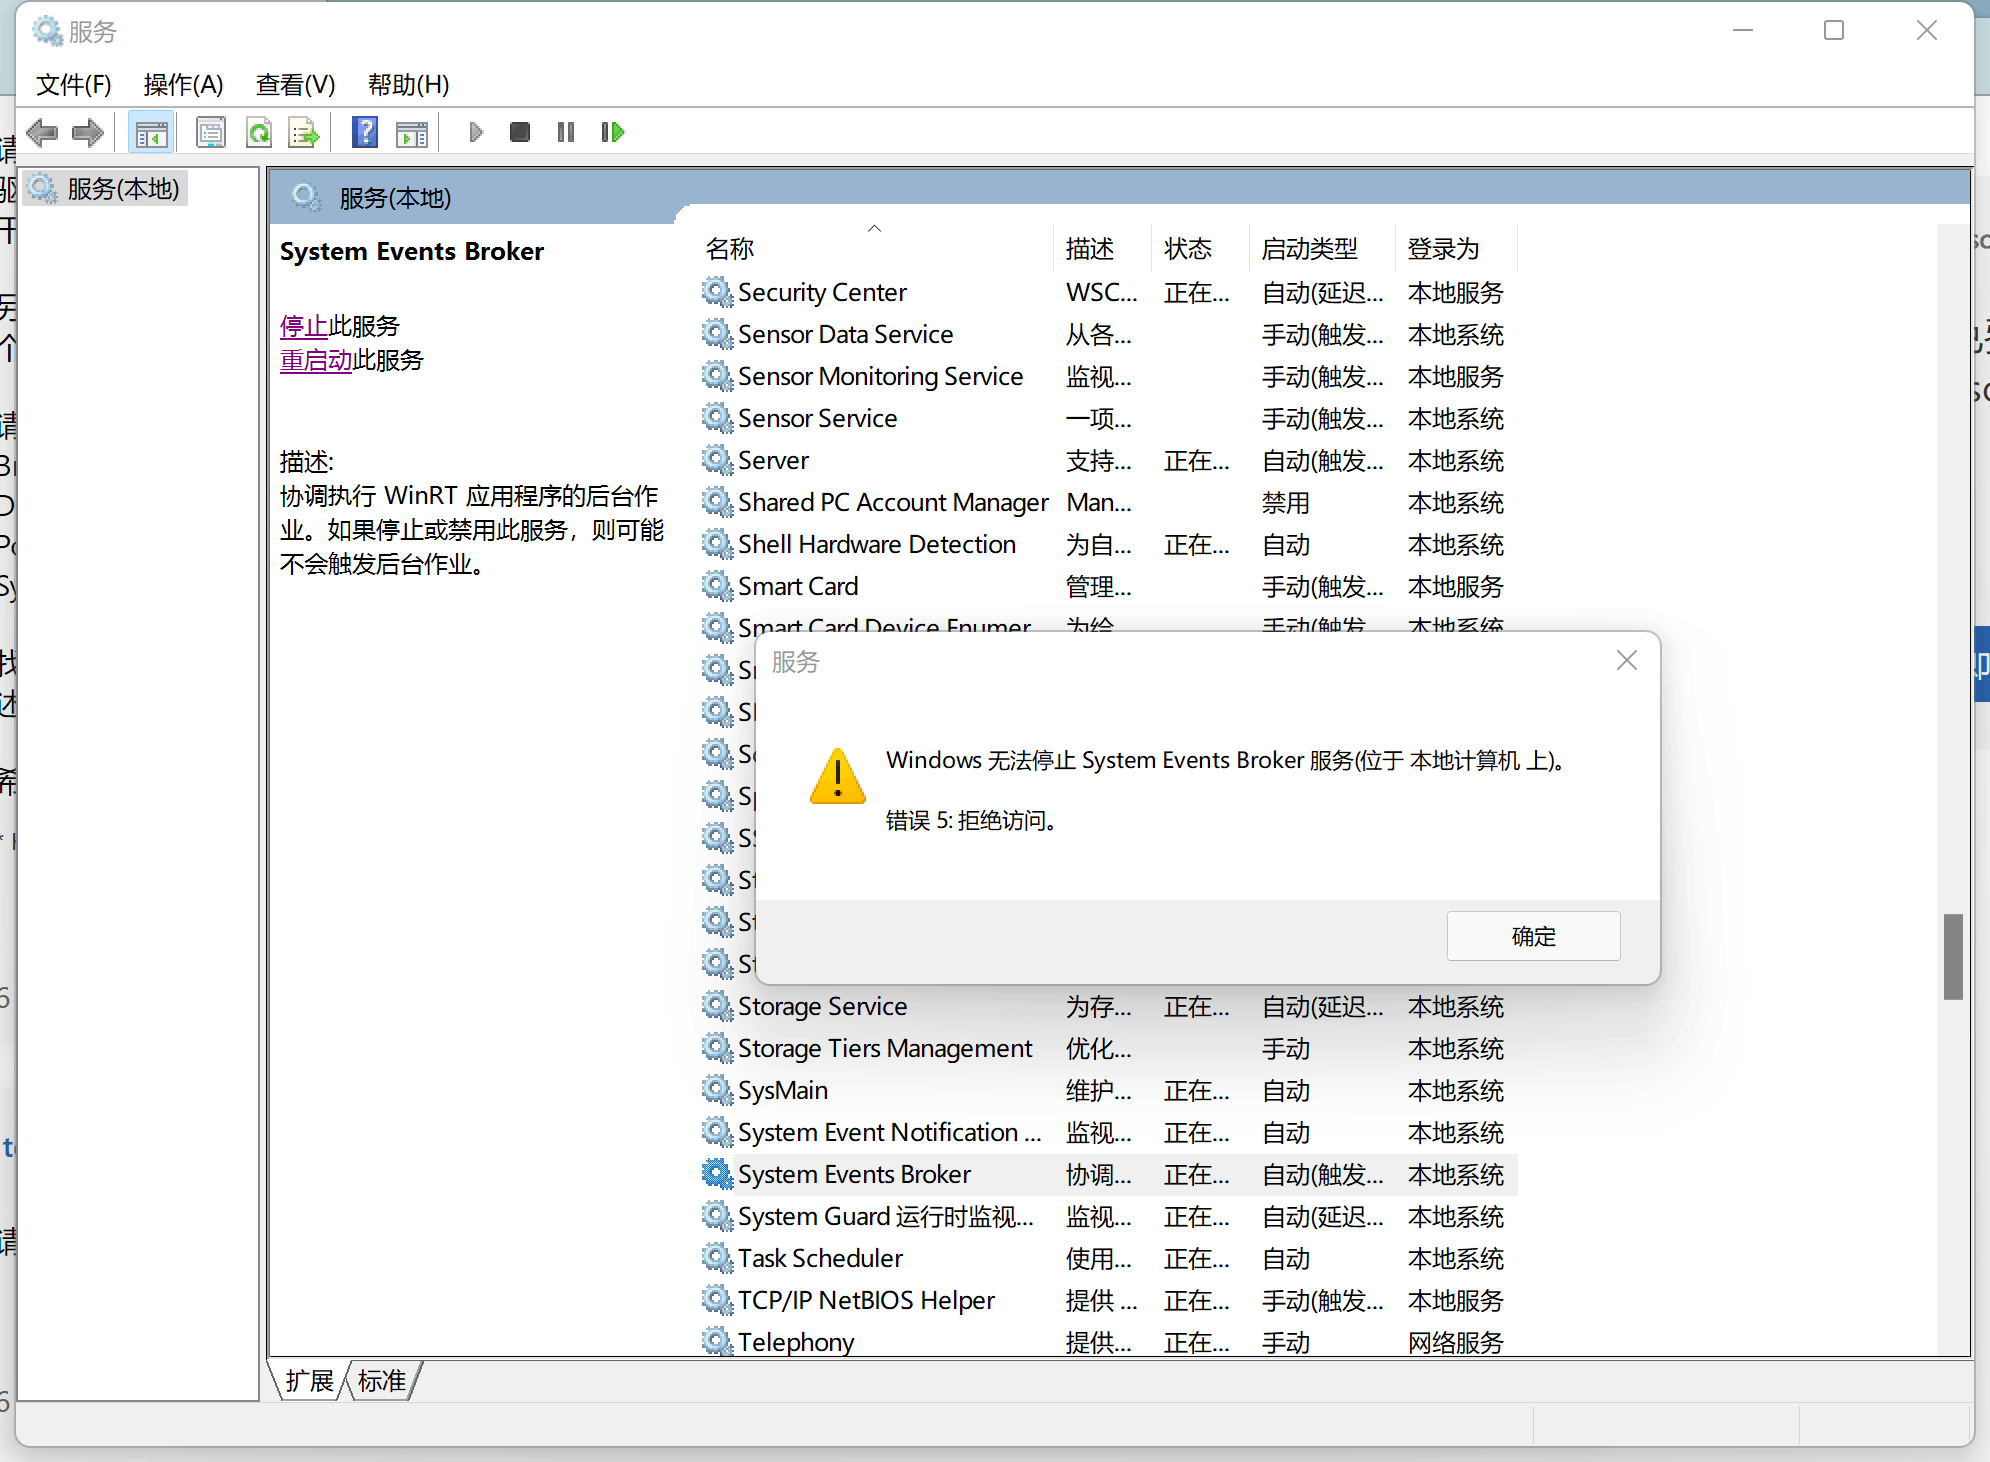The height and width of the screenshot is (1462, 1990).
Task: Click the 停止 service link
Action: tap(303, 326)
